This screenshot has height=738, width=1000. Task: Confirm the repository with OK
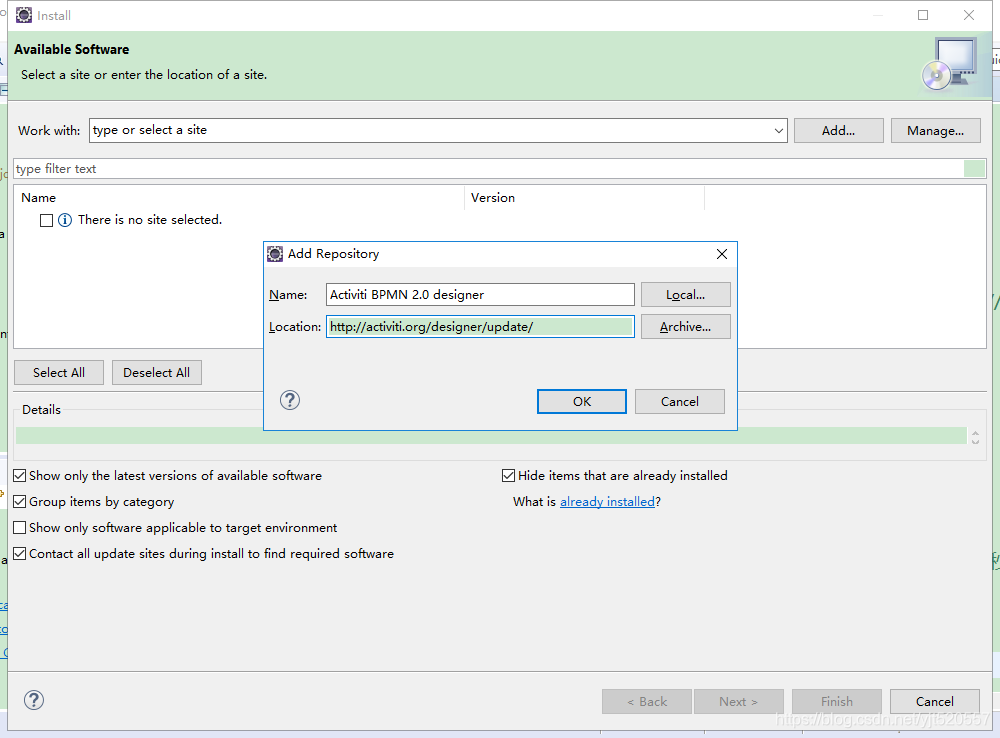pos(582,402)
